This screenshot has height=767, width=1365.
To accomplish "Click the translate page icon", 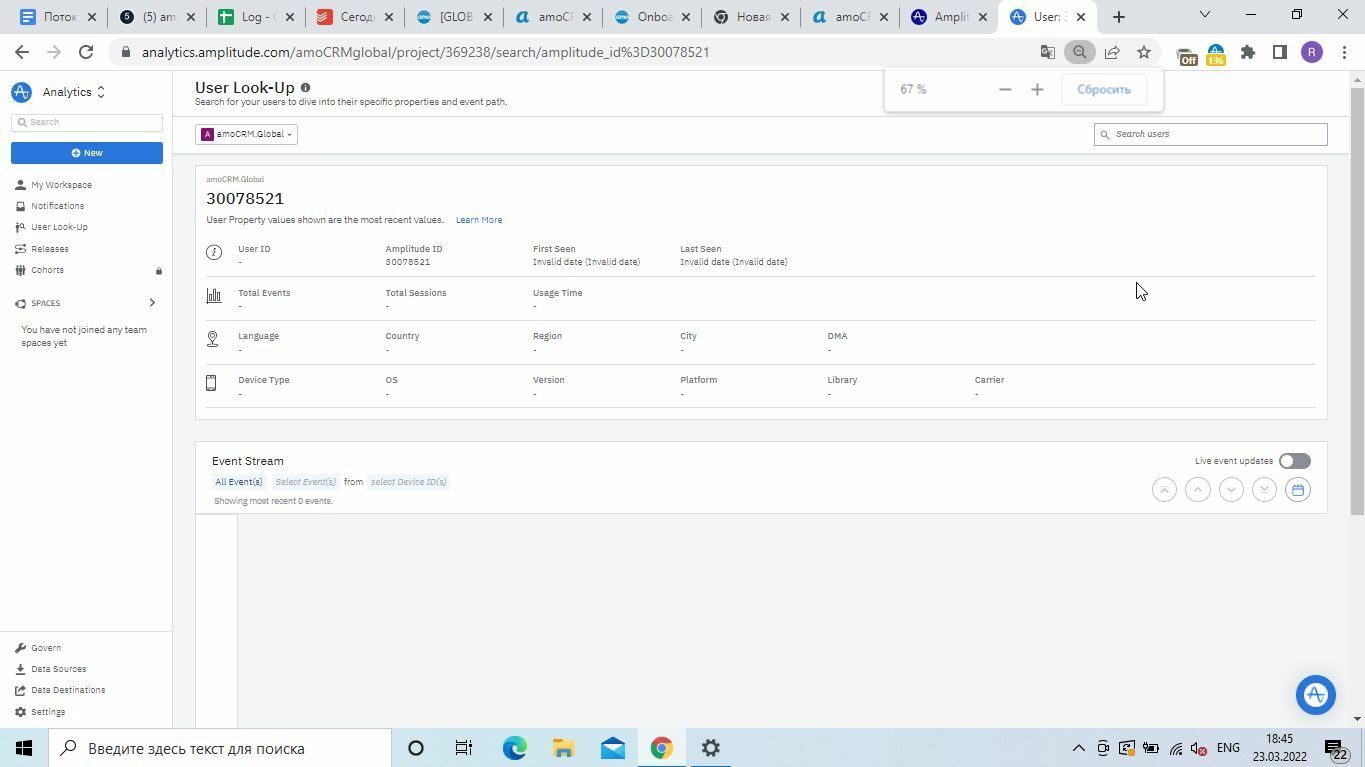I will tap(1047, 52).
